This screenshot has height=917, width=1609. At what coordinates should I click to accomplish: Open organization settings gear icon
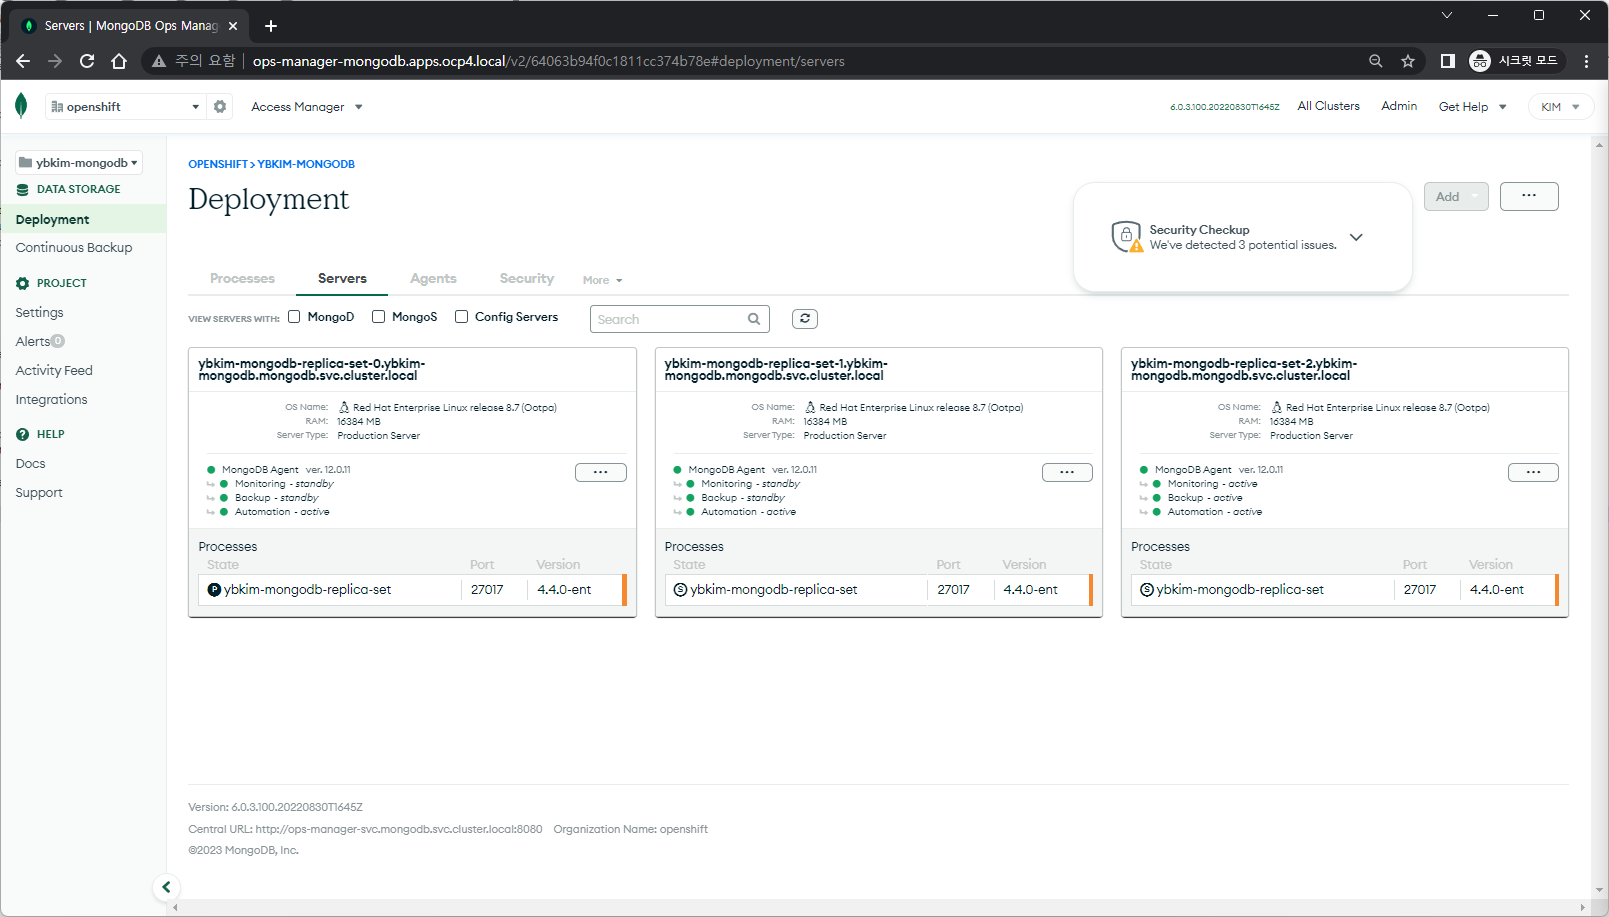[220, 106]
